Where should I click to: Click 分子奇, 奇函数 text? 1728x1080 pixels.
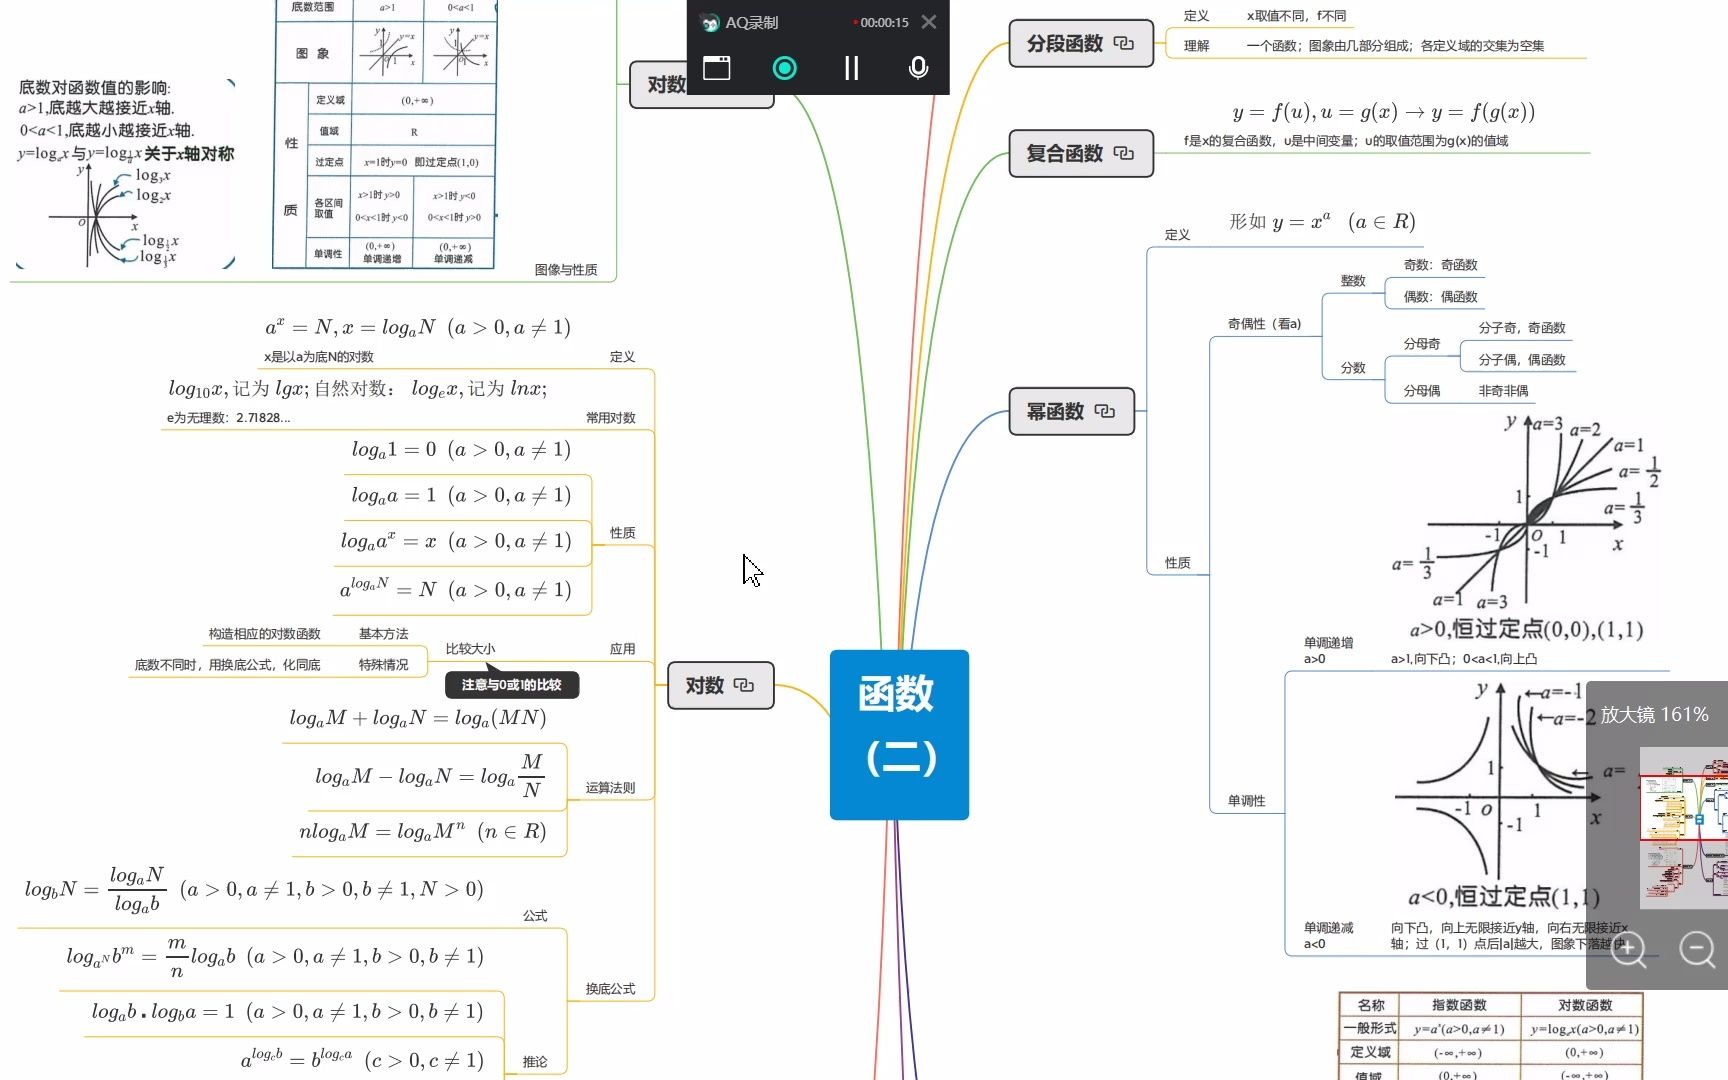1522,328
